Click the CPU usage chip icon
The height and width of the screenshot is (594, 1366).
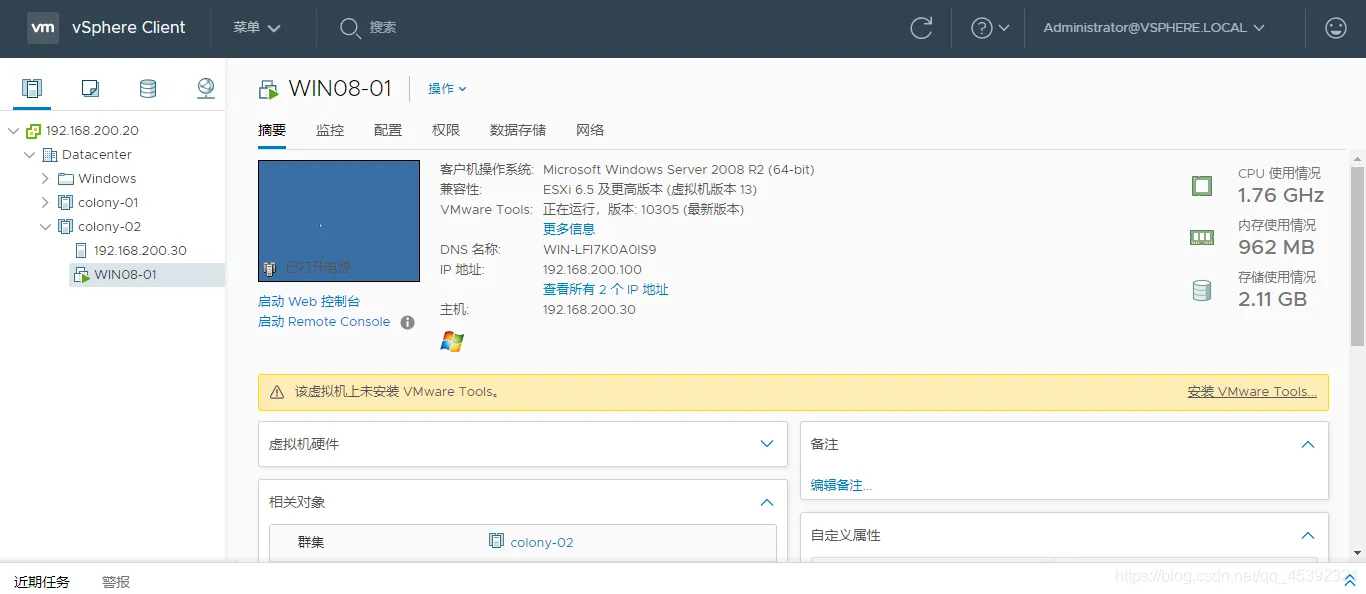coord(1201,185)
